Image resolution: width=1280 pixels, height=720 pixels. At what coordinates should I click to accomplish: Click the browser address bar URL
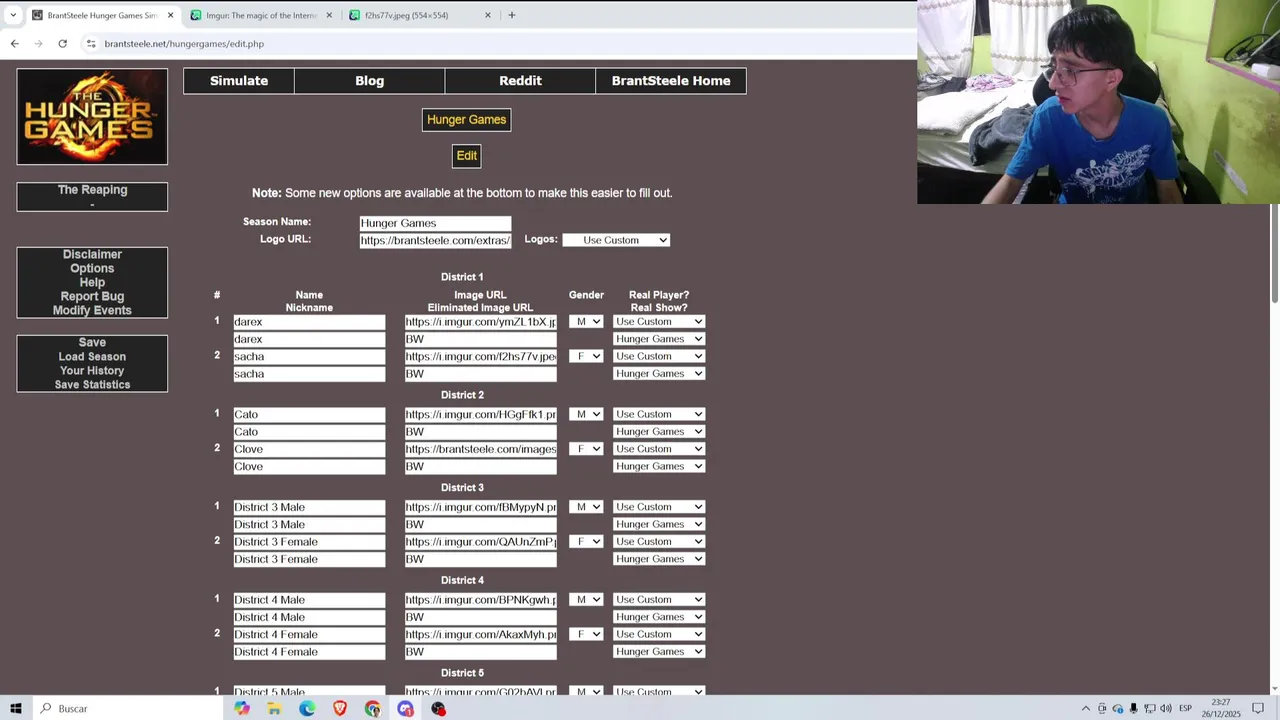[x=184, y=44]
